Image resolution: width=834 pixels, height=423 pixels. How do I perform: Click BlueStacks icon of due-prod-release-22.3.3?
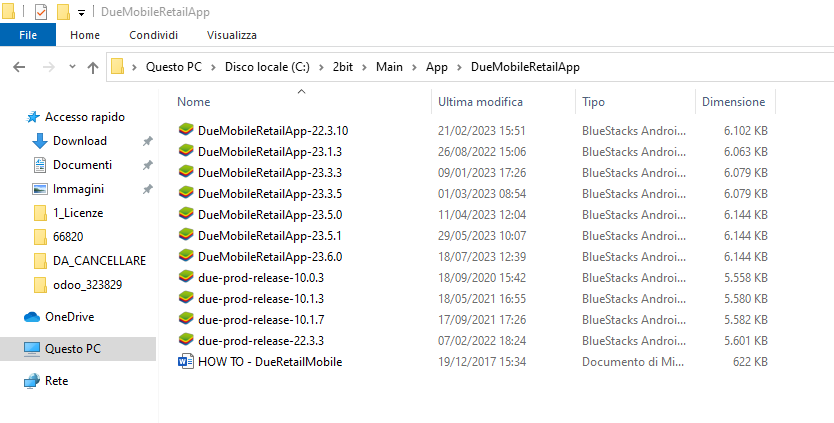[186, 341]
